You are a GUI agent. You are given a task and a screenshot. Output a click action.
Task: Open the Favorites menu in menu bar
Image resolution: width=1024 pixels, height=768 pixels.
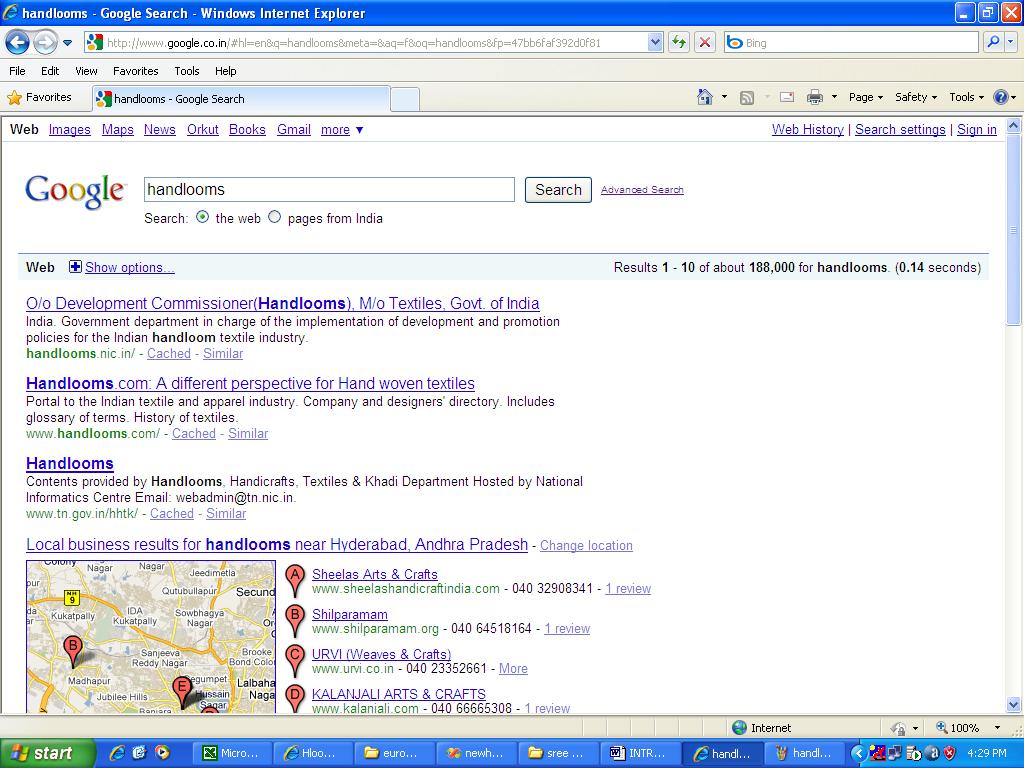tap(135, 71)
